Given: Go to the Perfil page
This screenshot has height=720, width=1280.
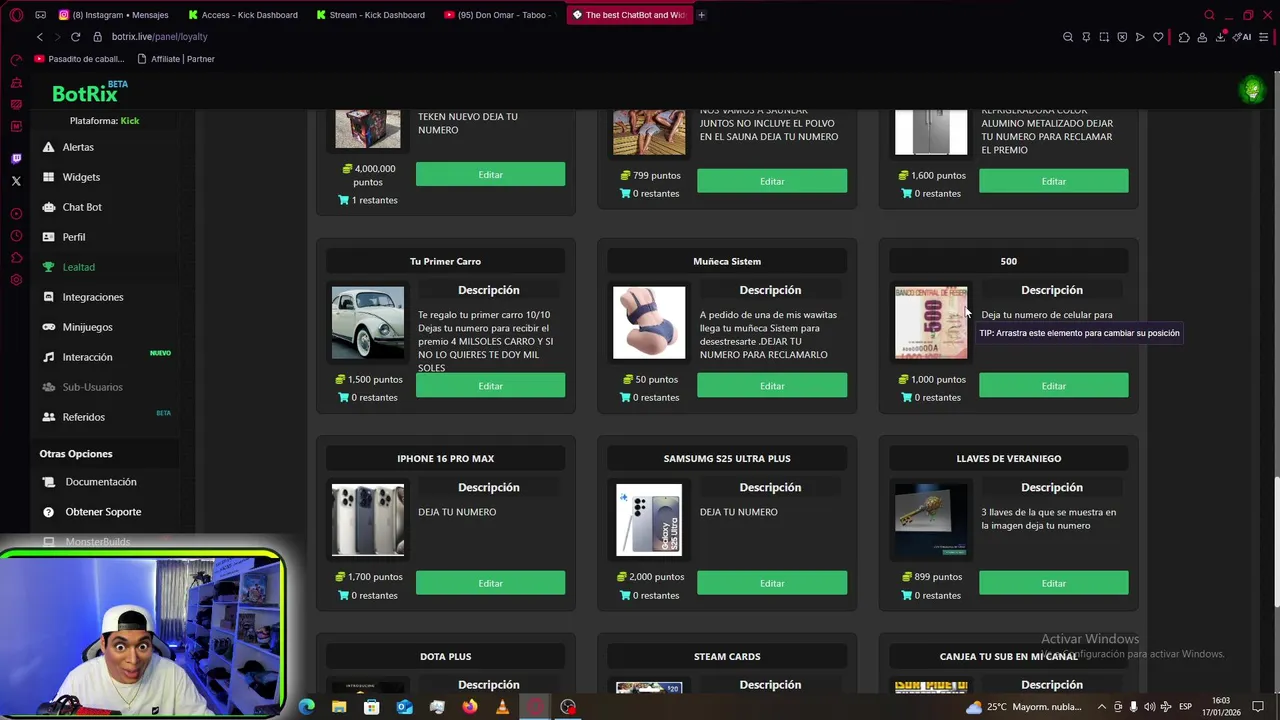Looking at the screenshot, I should [73, 237].
